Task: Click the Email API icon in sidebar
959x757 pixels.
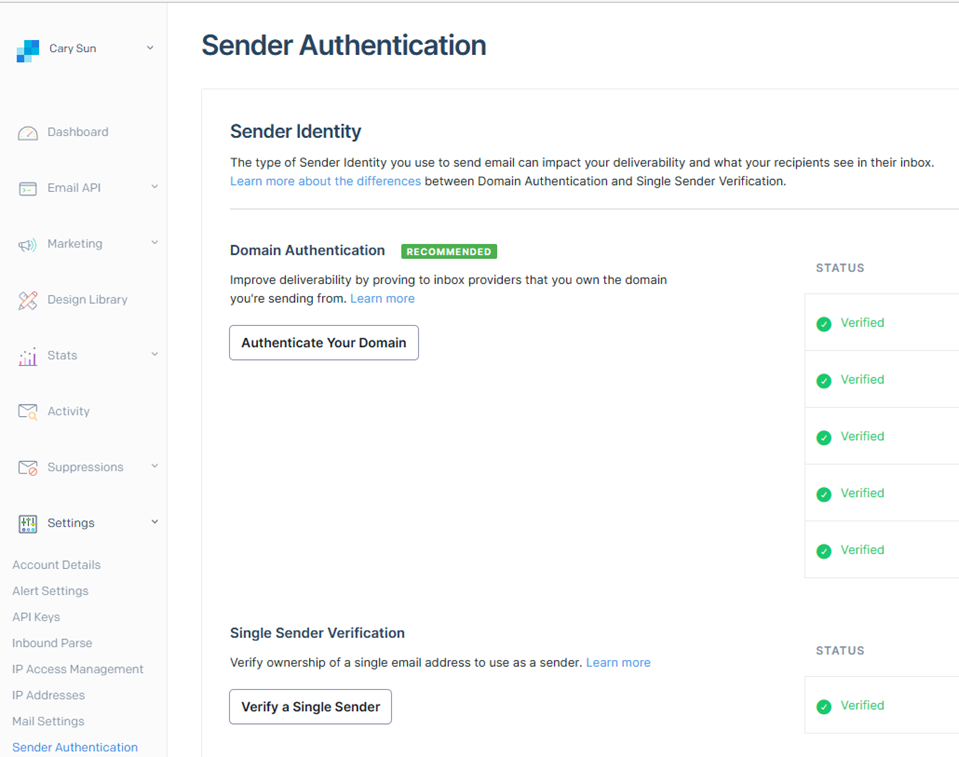Action: [28, 189]
